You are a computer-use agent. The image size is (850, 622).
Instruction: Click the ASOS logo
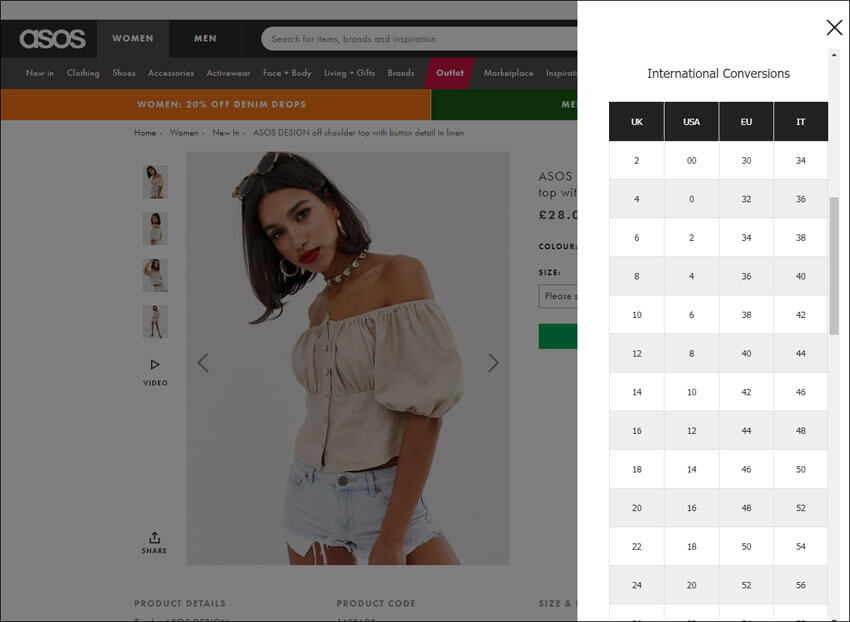(53, 39)
